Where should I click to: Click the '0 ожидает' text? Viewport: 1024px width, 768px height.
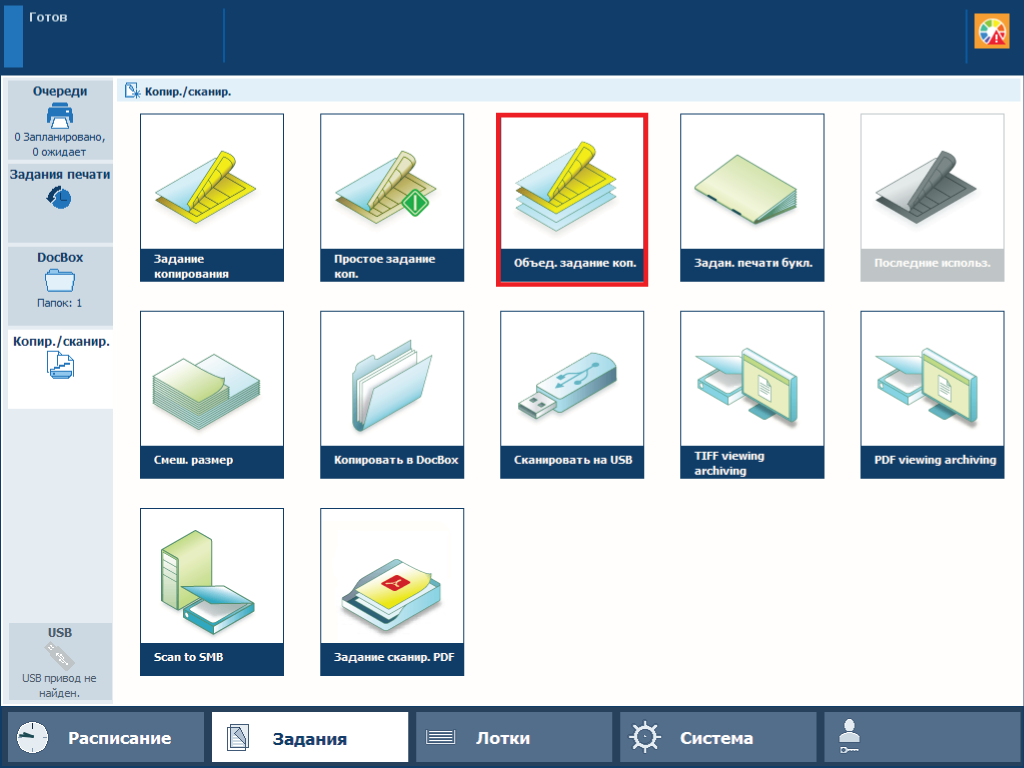coord(59,152)
